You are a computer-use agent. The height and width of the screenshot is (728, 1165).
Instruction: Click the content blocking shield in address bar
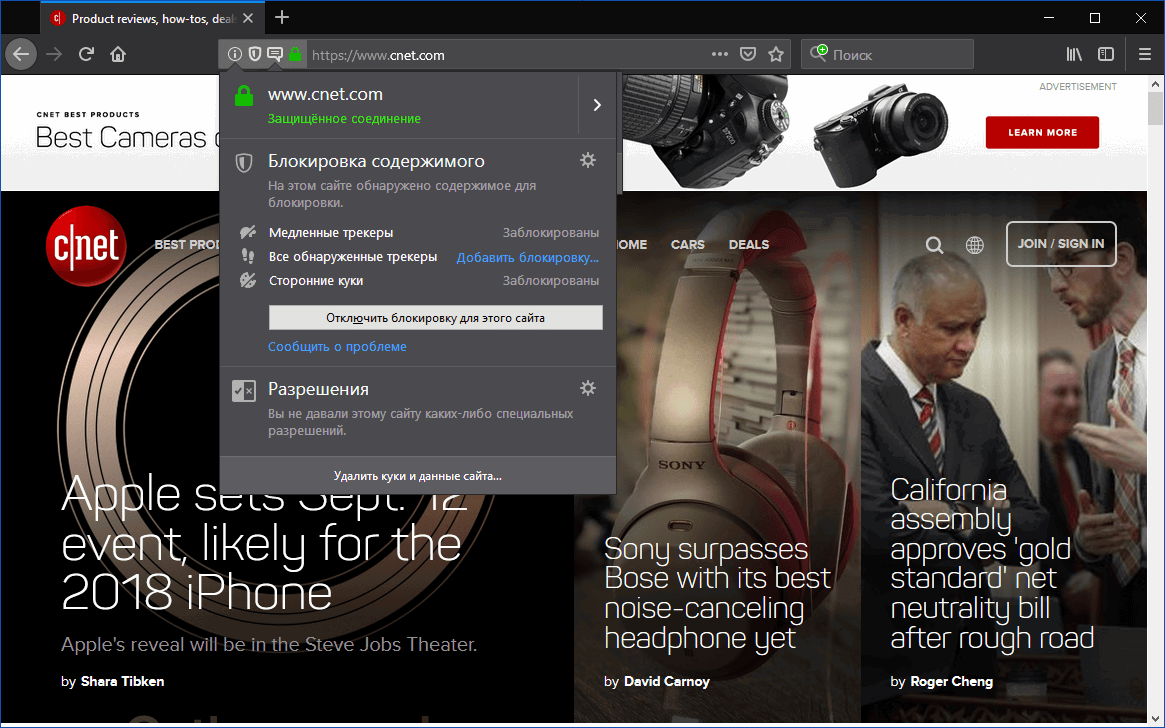click(x=254, y=54)
